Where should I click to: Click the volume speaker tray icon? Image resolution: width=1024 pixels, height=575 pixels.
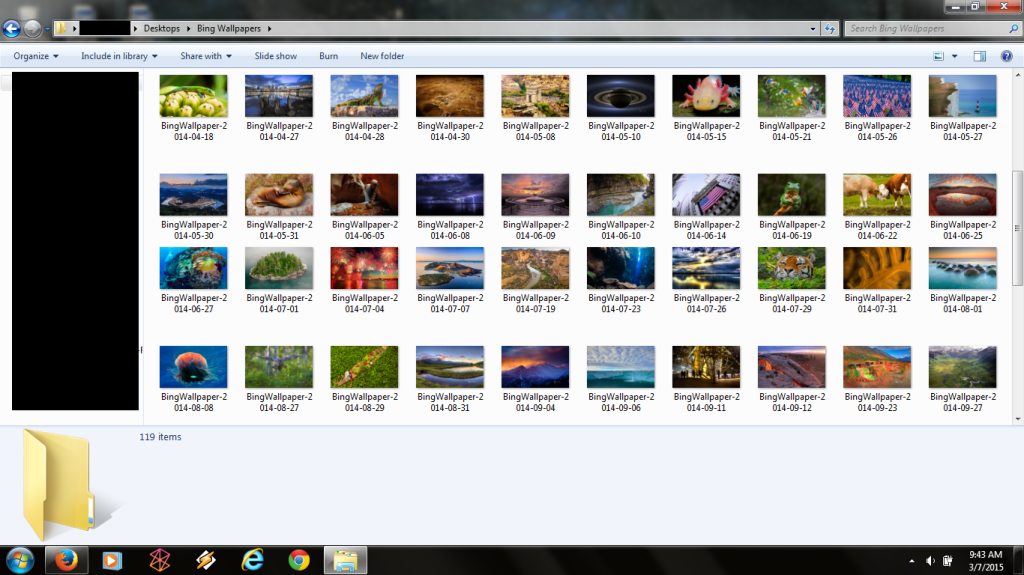930,561
